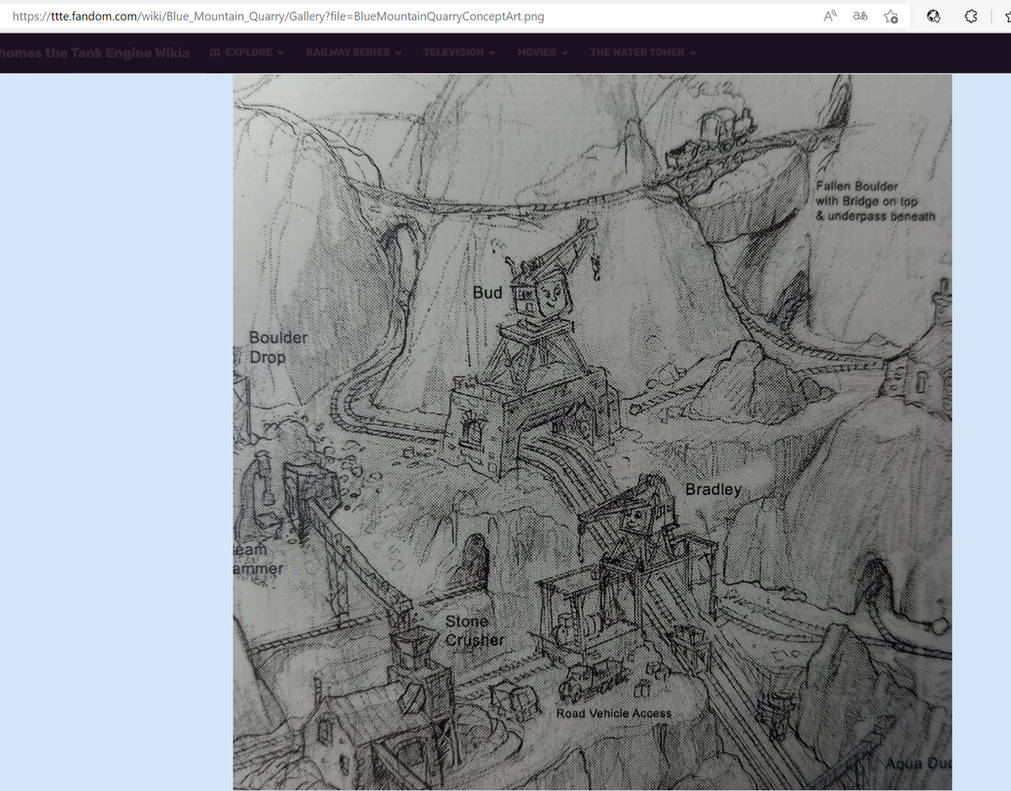The height and width of the screenshot is (791, 1011).
Task: Open The Water Tower dropdown
Action: pyautogui.click(x=692, y=52)
